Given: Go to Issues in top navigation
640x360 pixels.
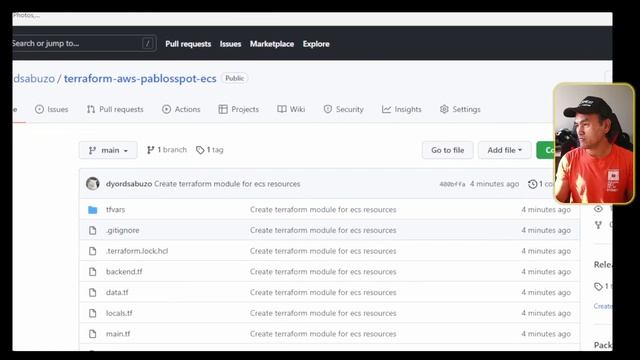Looking at the screenshot, I should (230, 44).
